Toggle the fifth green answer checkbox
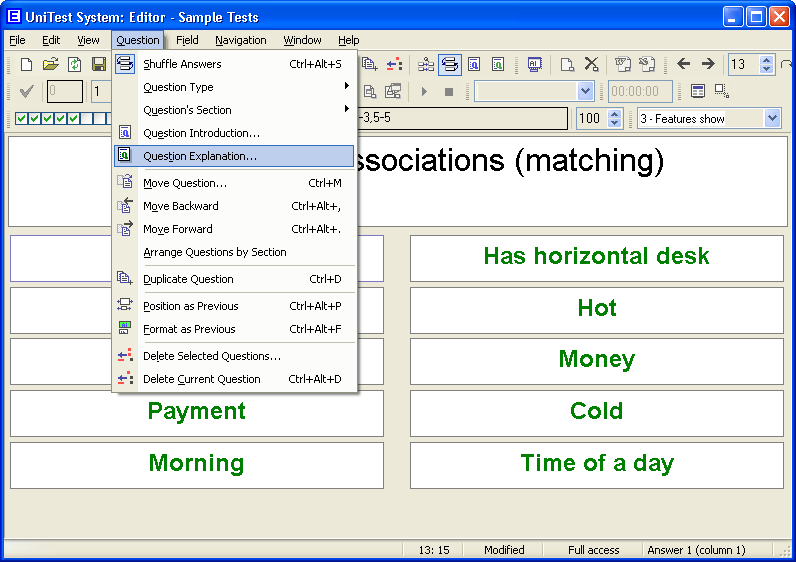This screenshot has width=796, height=562. coord(74,119)
